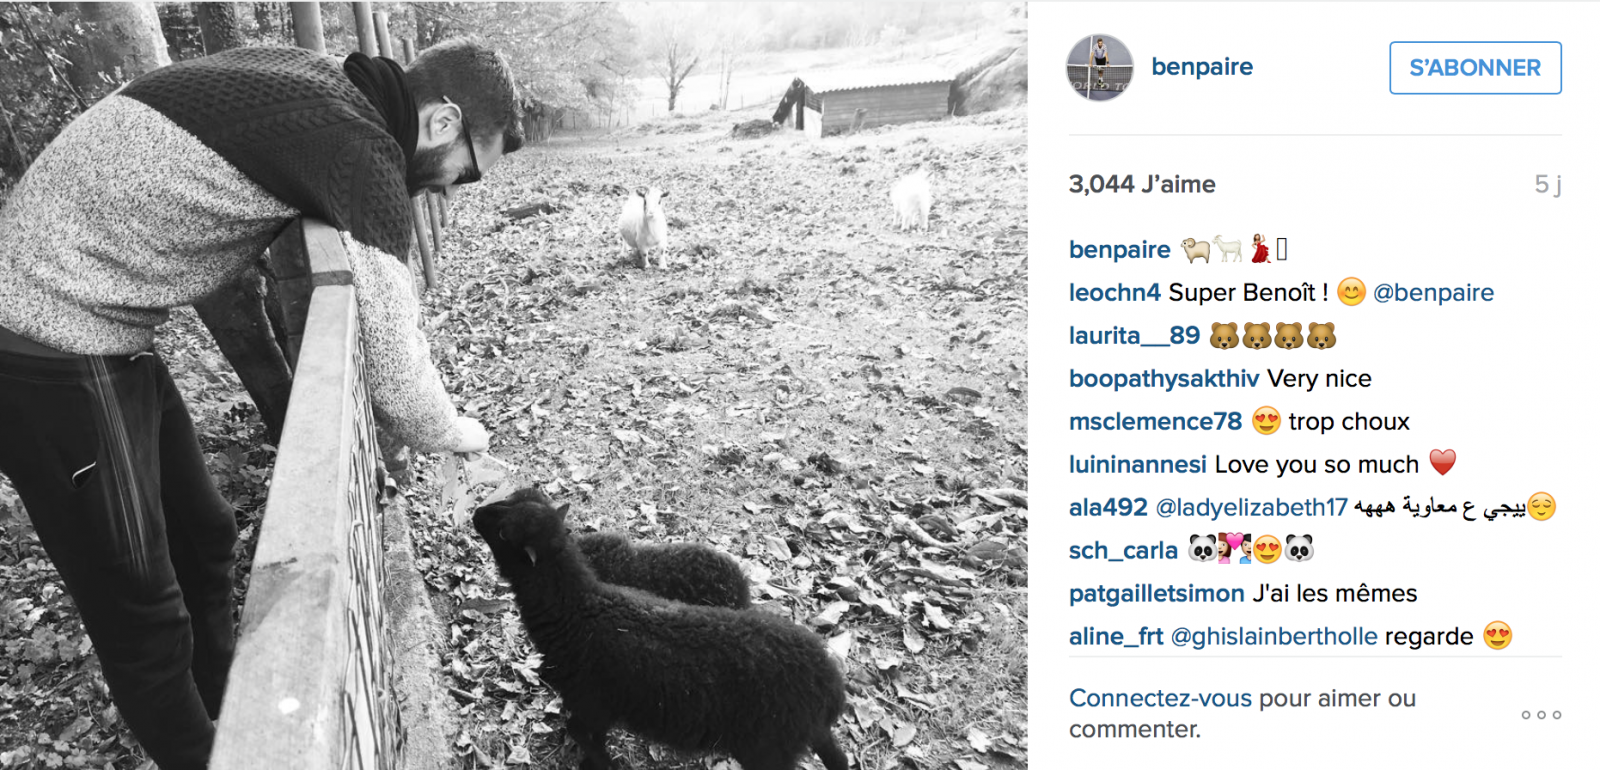
Task: Click the @benpaire mention in leochn4's comment
Action: pos(1433,293)
